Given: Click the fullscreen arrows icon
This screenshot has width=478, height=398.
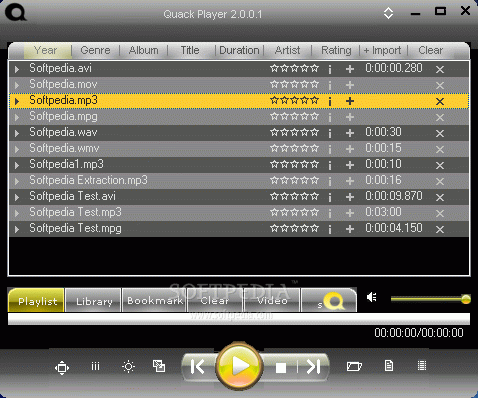Looking at the screenshot, I should click(62, 368).
